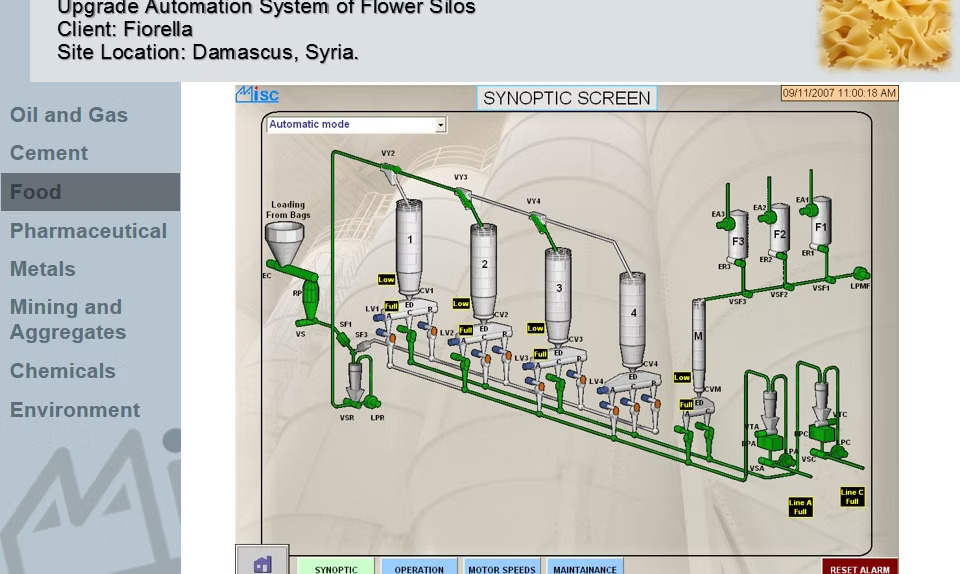Viewport: 960px width, 574px height.
Task: Switch to the OPERATION tab
Action: [418, 567]
